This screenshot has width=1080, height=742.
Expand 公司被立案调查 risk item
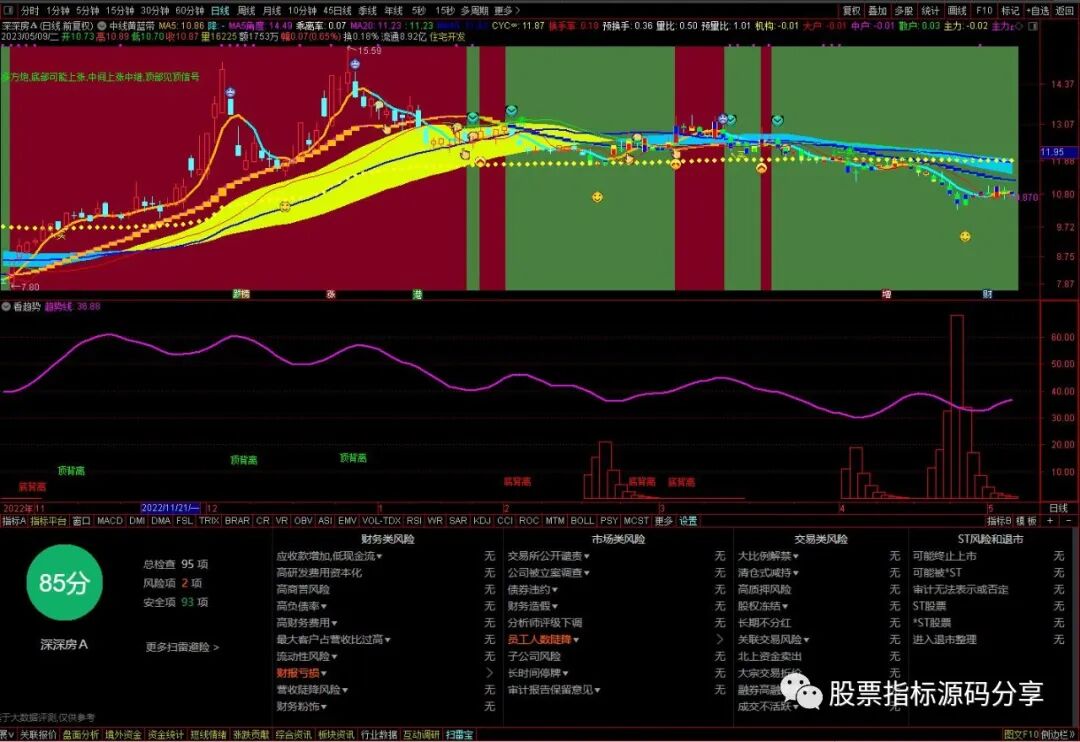548,573
